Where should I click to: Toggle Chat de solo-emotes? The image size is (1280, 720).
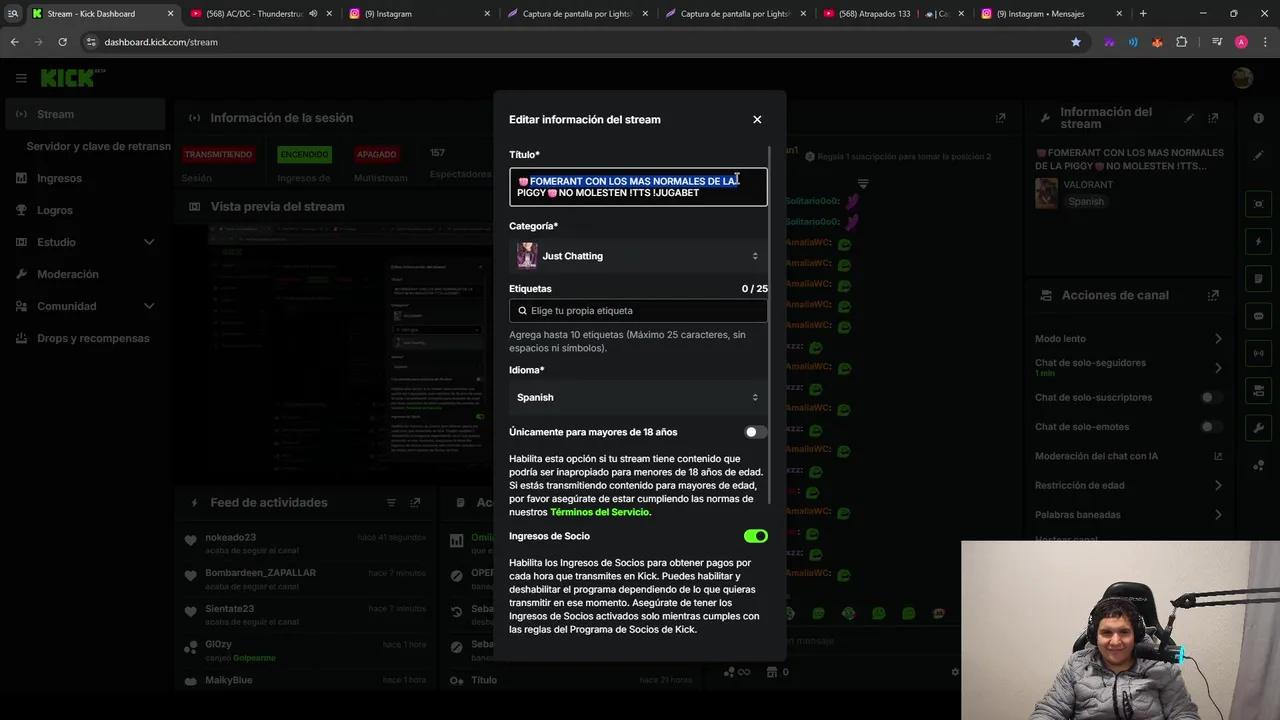1211,427
